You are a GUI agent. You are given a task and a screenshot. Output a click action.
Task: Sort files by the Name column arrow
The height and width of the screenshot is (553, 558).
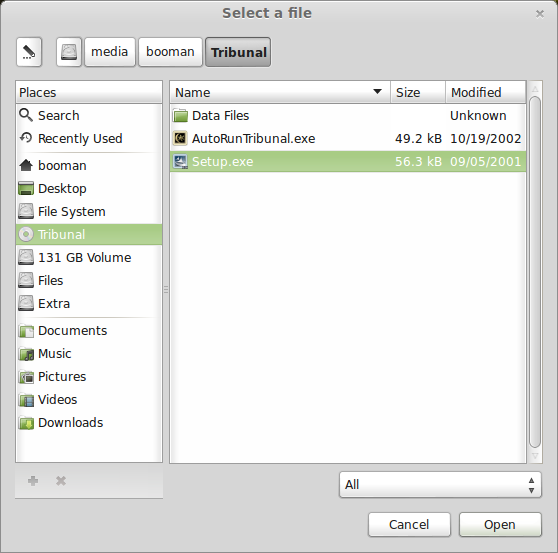pos(377,92)
